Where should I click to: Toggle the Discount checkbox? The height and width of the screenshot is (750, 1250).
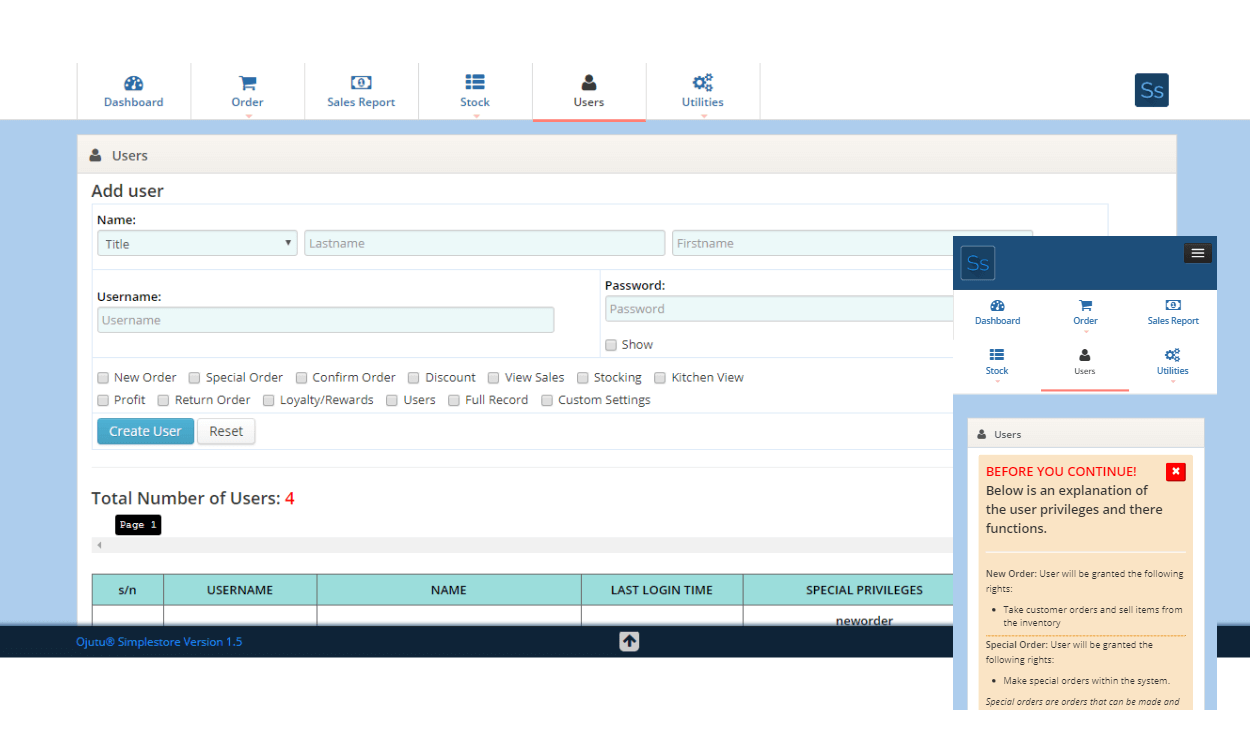coord(415,378)
